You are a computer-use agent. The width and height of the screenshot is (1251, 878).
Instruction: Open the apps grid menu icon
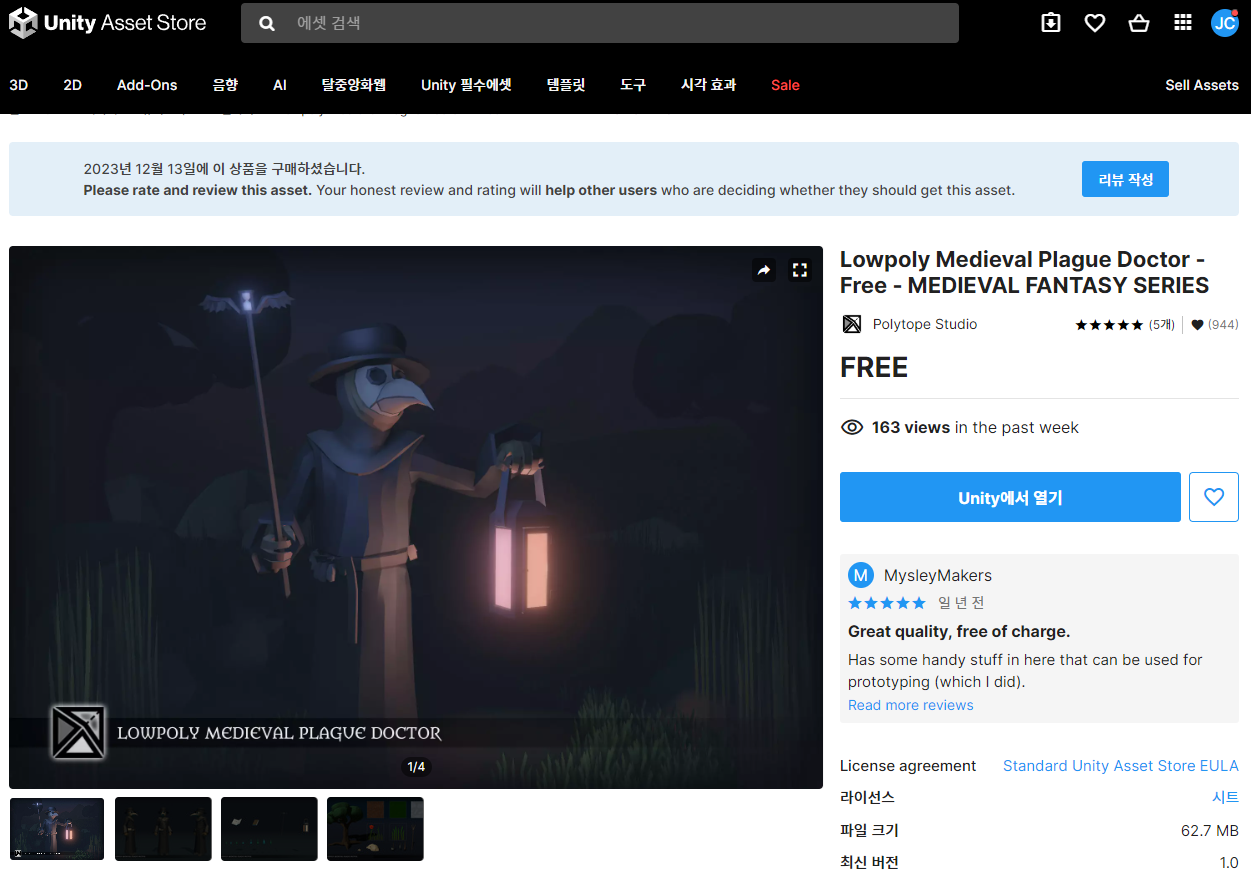click(1183, 22)
